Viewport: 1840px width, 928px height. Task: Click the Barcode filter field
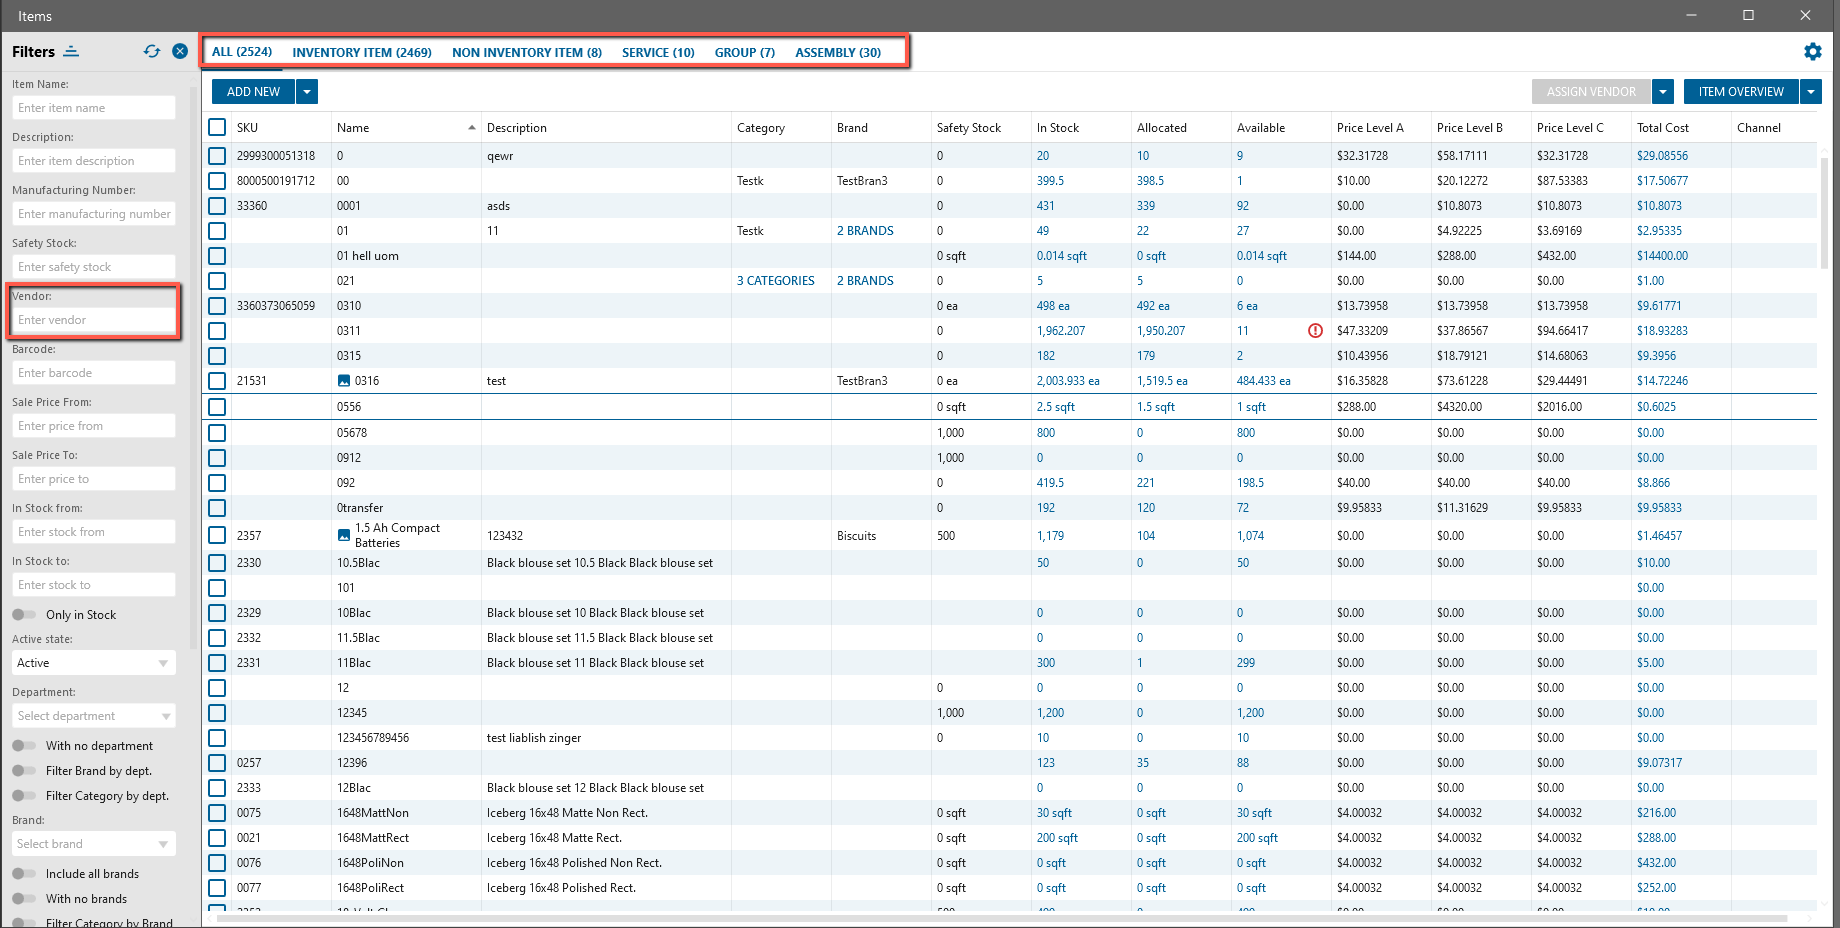[x=96, y=373]
